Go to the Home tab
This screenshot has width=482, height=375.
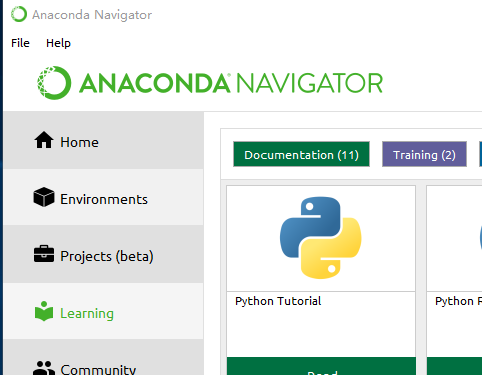pos(104,140)
